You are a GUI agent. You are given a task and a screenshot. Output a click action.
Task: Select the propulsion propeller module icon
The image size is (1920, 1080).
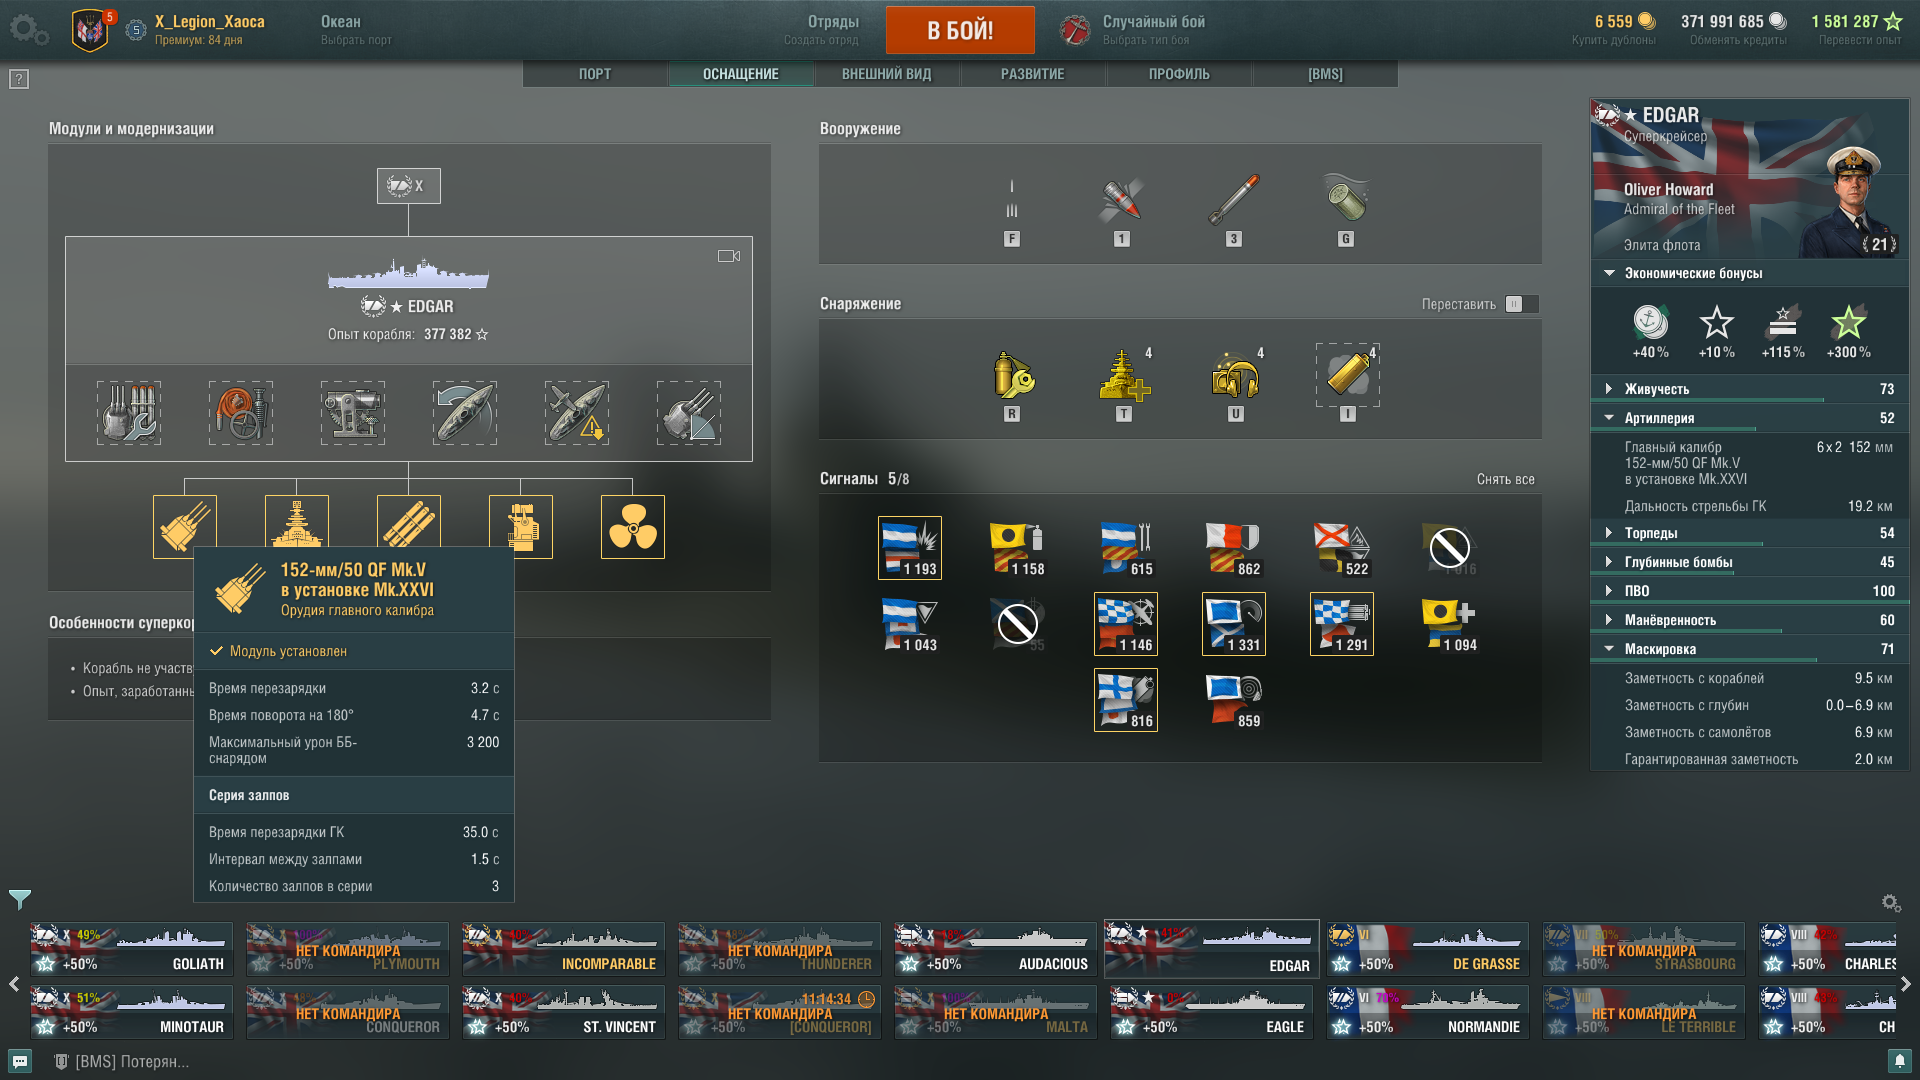(633, 527)
